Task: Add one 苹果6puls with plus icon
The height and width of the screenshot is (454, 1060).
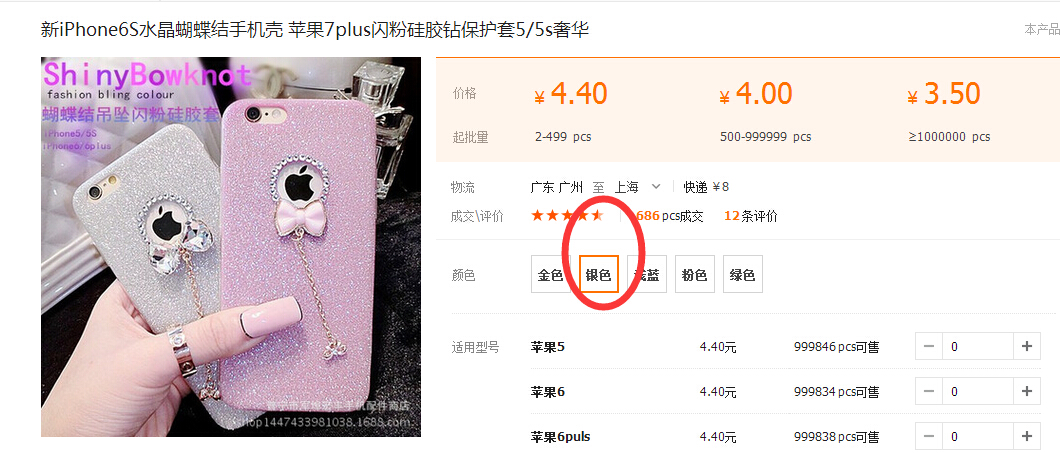Action: pyautogui.click(x=1027, y=436)
